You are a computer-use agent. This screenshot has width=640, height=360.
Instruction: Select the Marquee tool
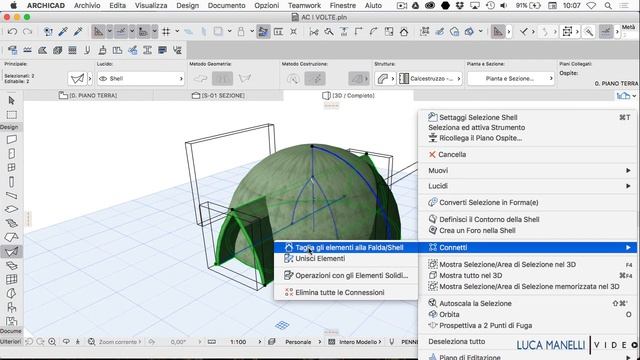click(x=11, y=115)
